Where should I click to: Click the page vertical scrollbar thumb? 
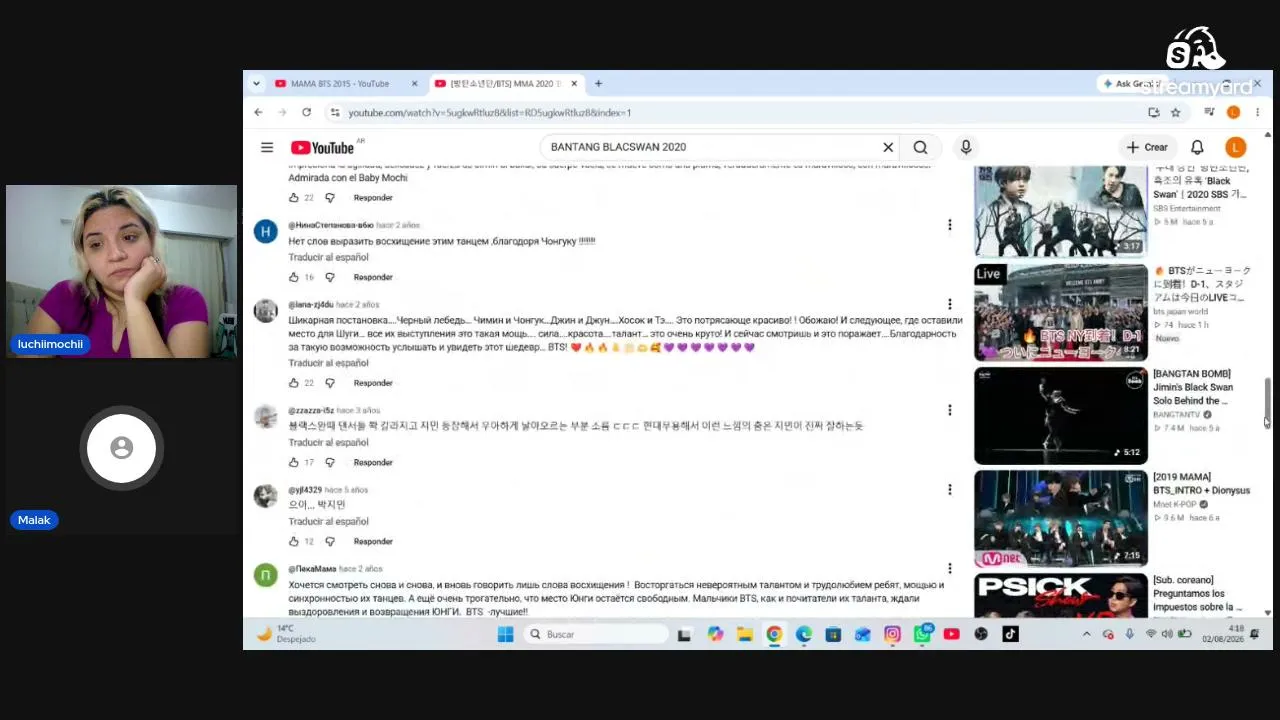(1267, 402)
